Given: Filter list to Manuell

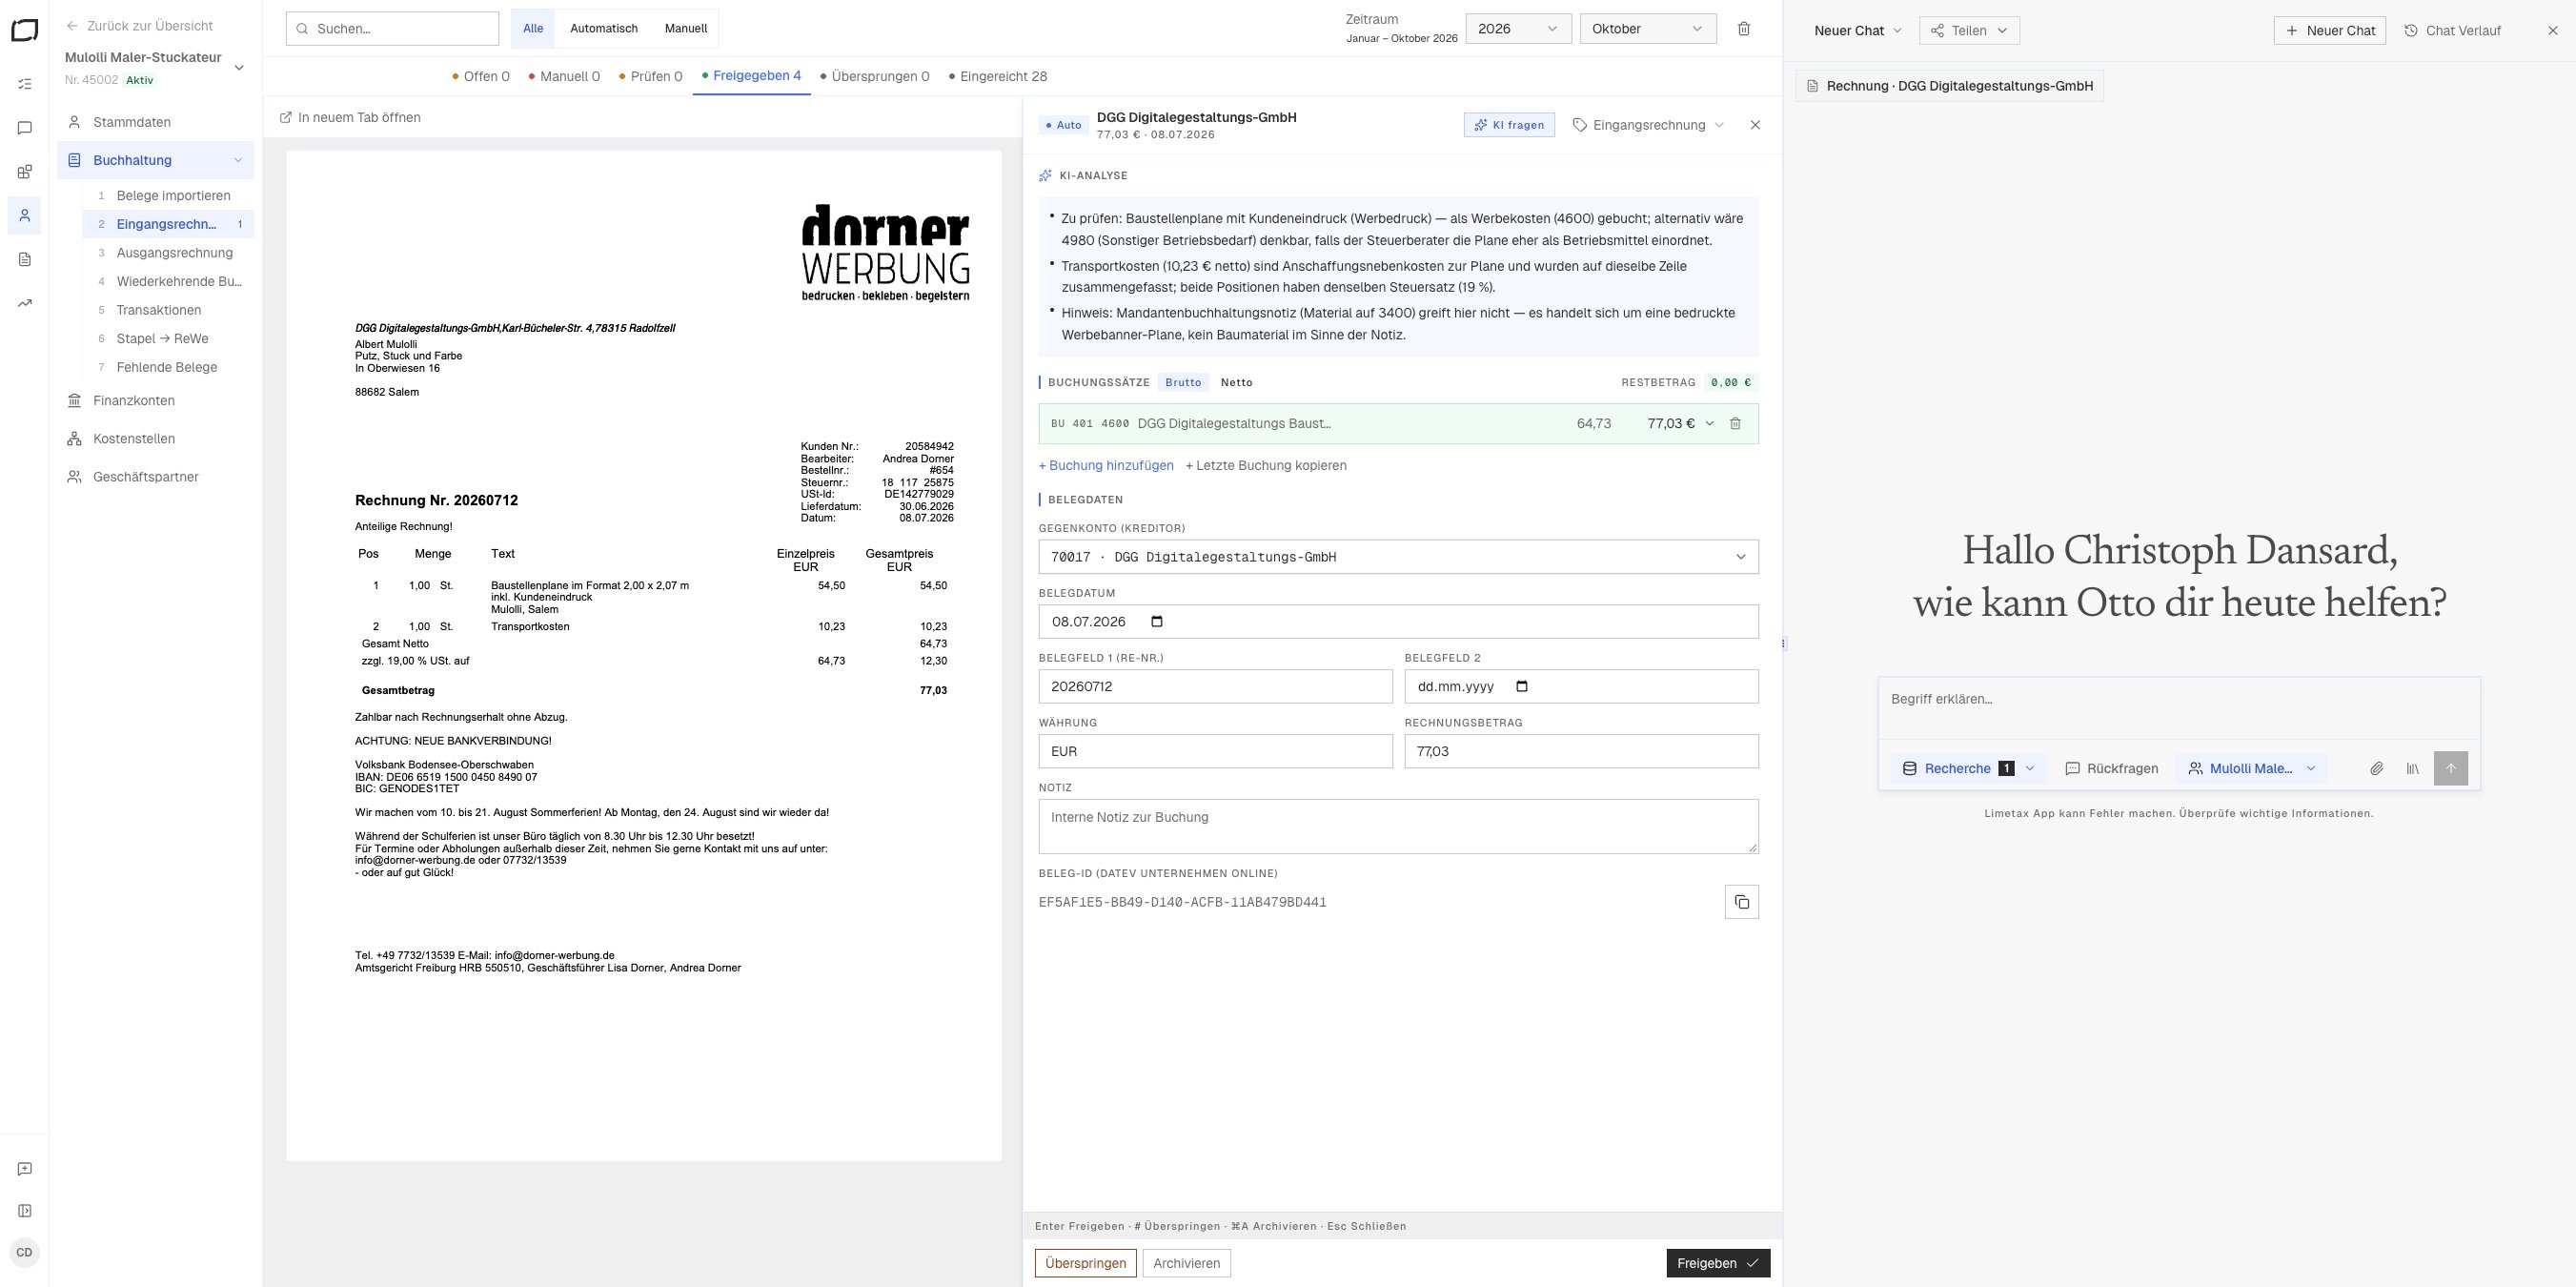Looking at the screenshot, I should click(x=686, y=29).
